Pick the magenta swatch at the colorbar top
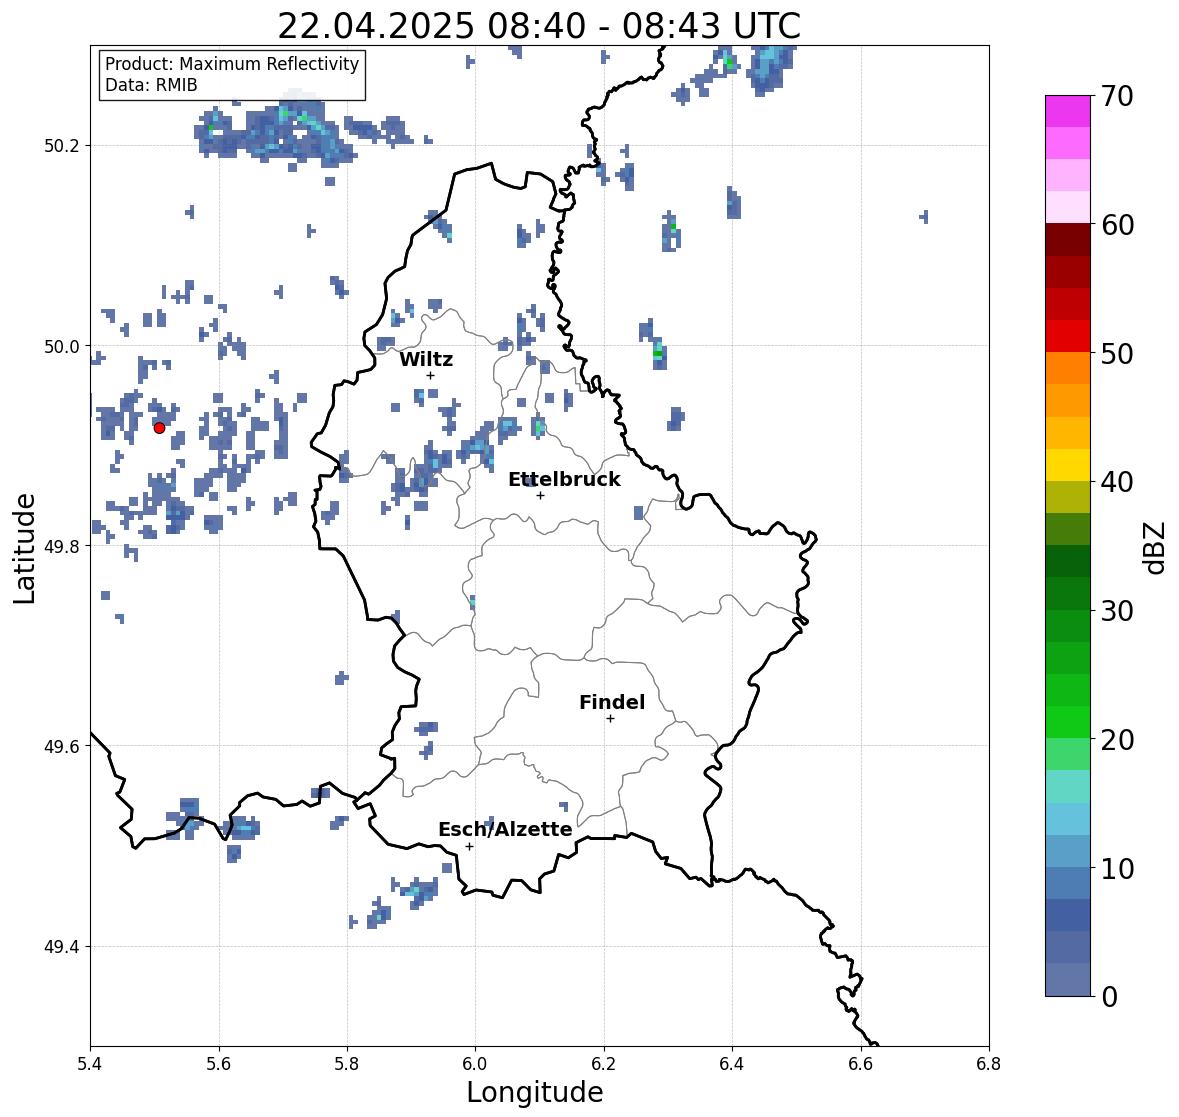The height and width of the screenshot is (1117, 1179). pyautogui.click(x=1068, y=111)
